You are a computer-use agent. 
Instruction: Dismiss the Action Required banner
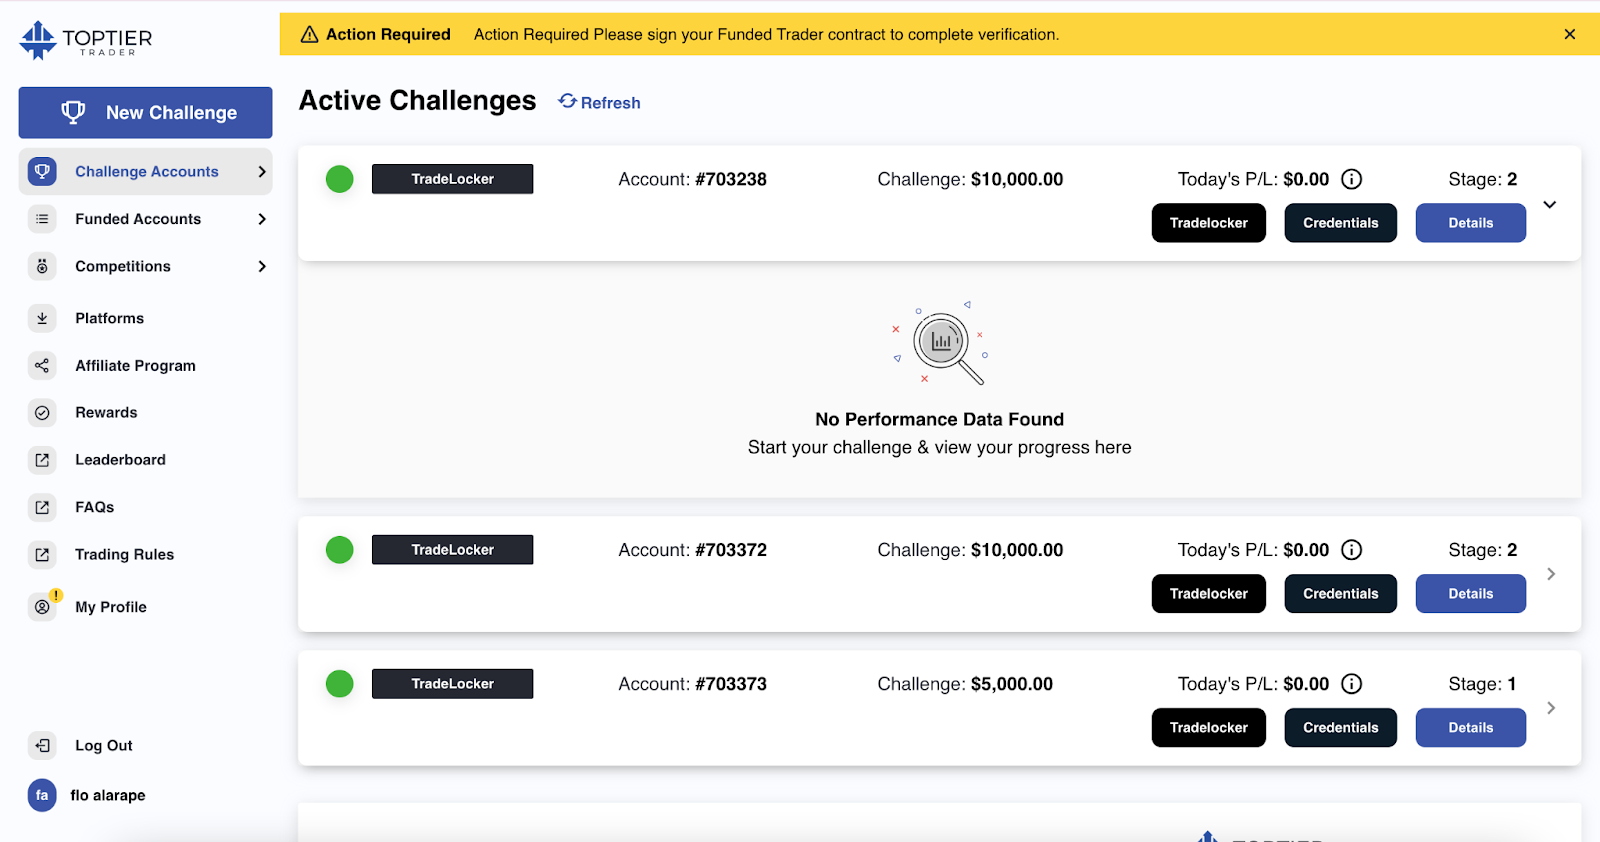tap(1570, 34)
